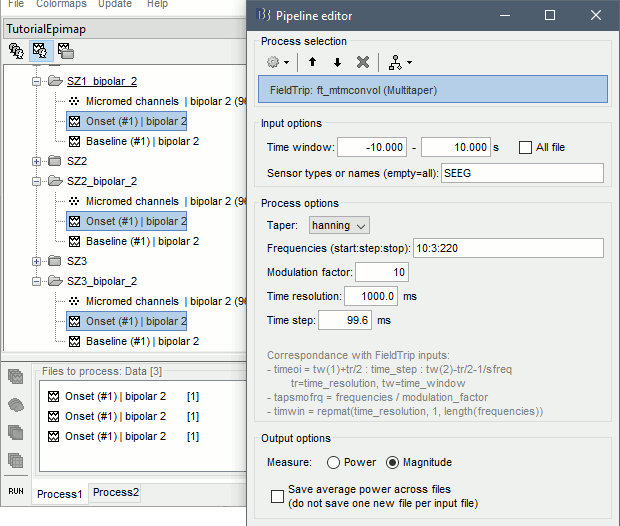Move selected process down with arrow icon
Screen dimensions: 620x526
[337, 62]
